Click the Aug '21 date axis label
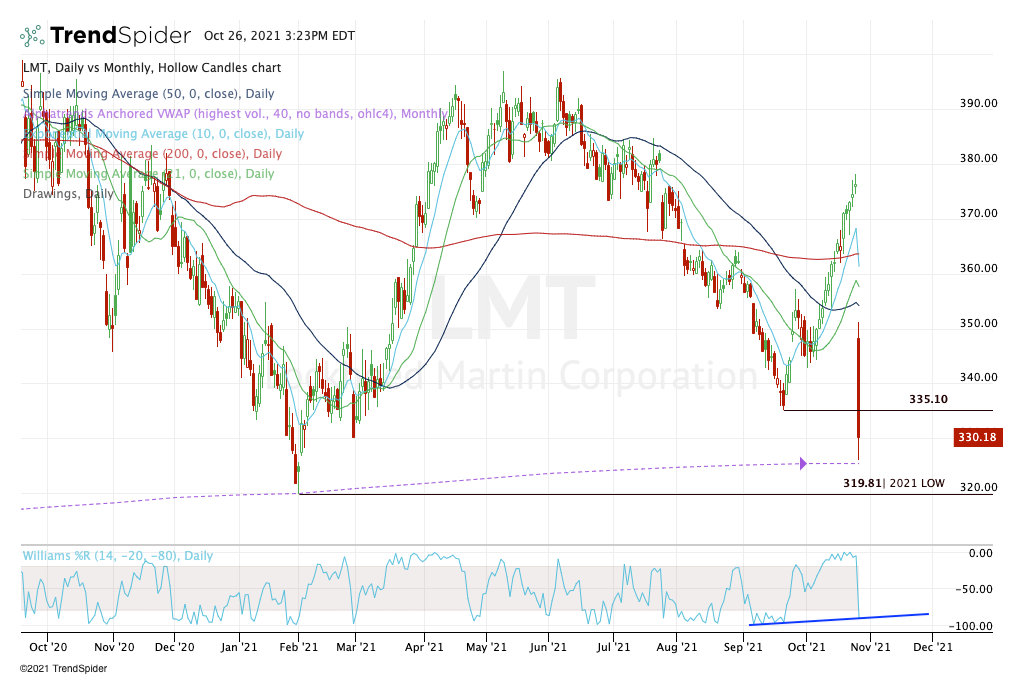1023x678 pixels. 677,647
